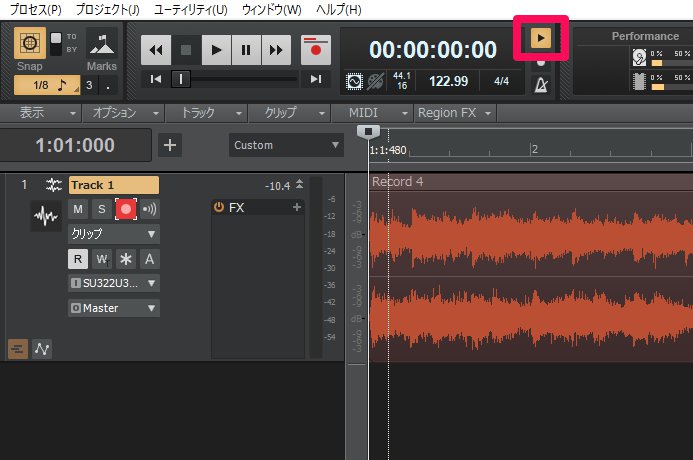Click the transport position slider handle

pos(181,79)
